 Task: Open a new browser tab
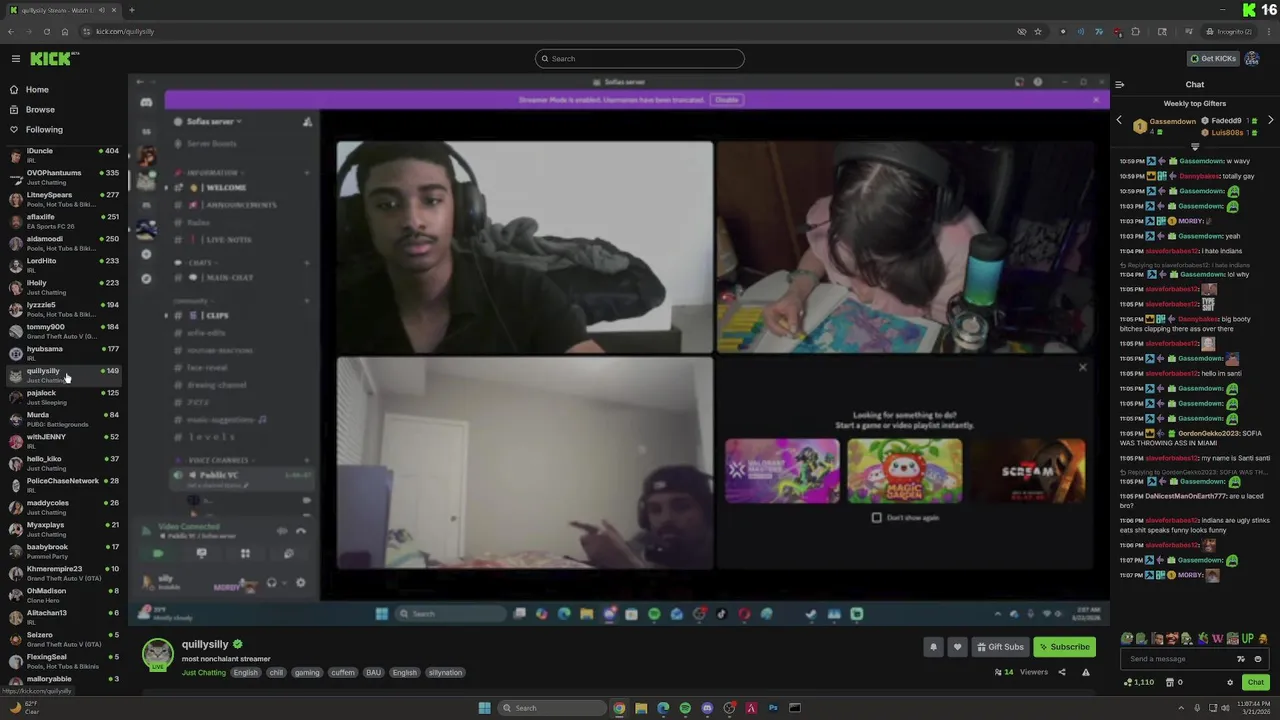click(132, 10)
